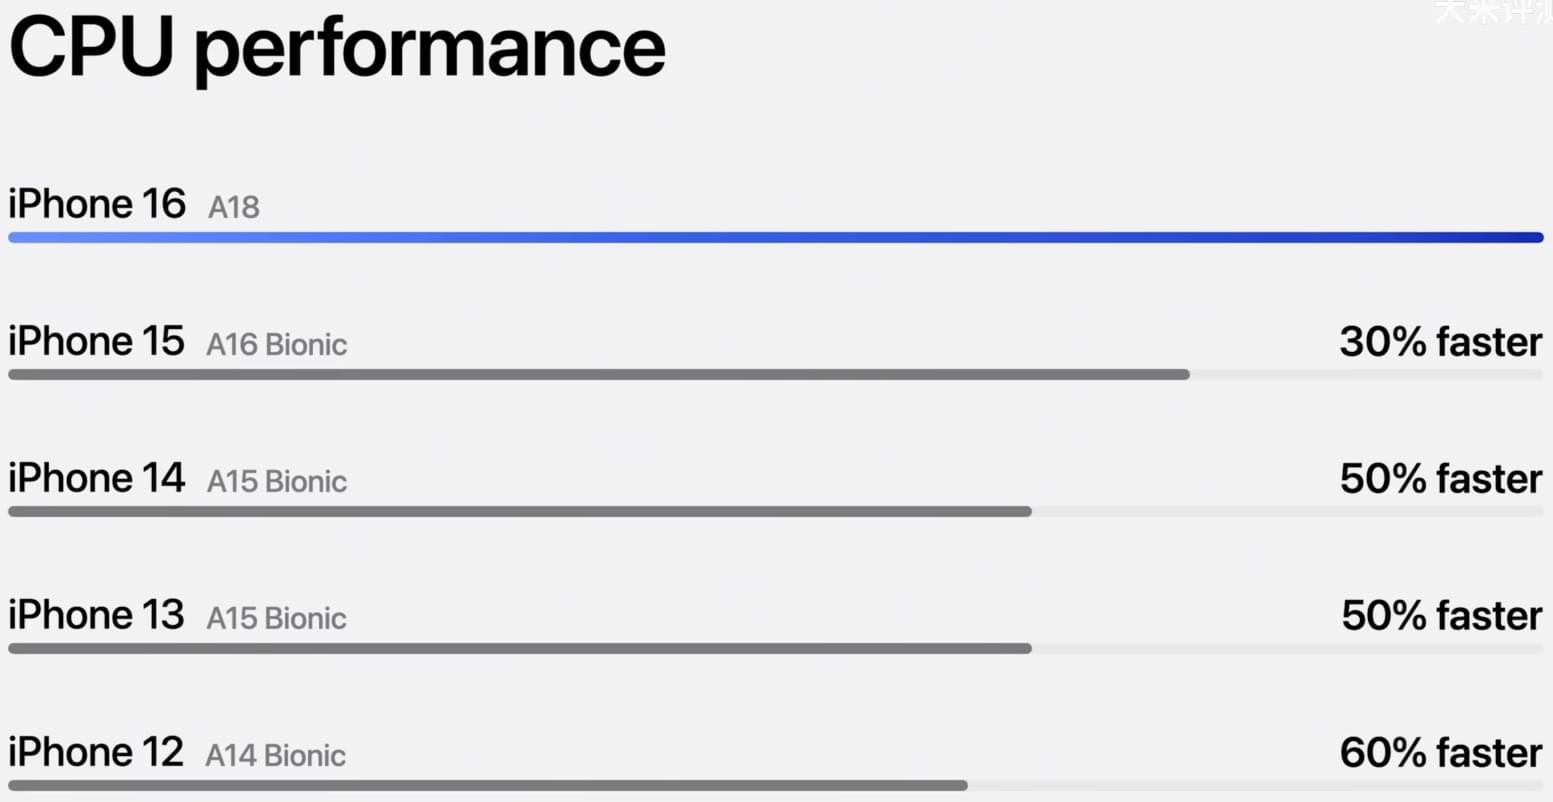This screenshot has height=802, width=1553.
Task: Select the iPhone 15 label
Action: click(x=96, y=341)
